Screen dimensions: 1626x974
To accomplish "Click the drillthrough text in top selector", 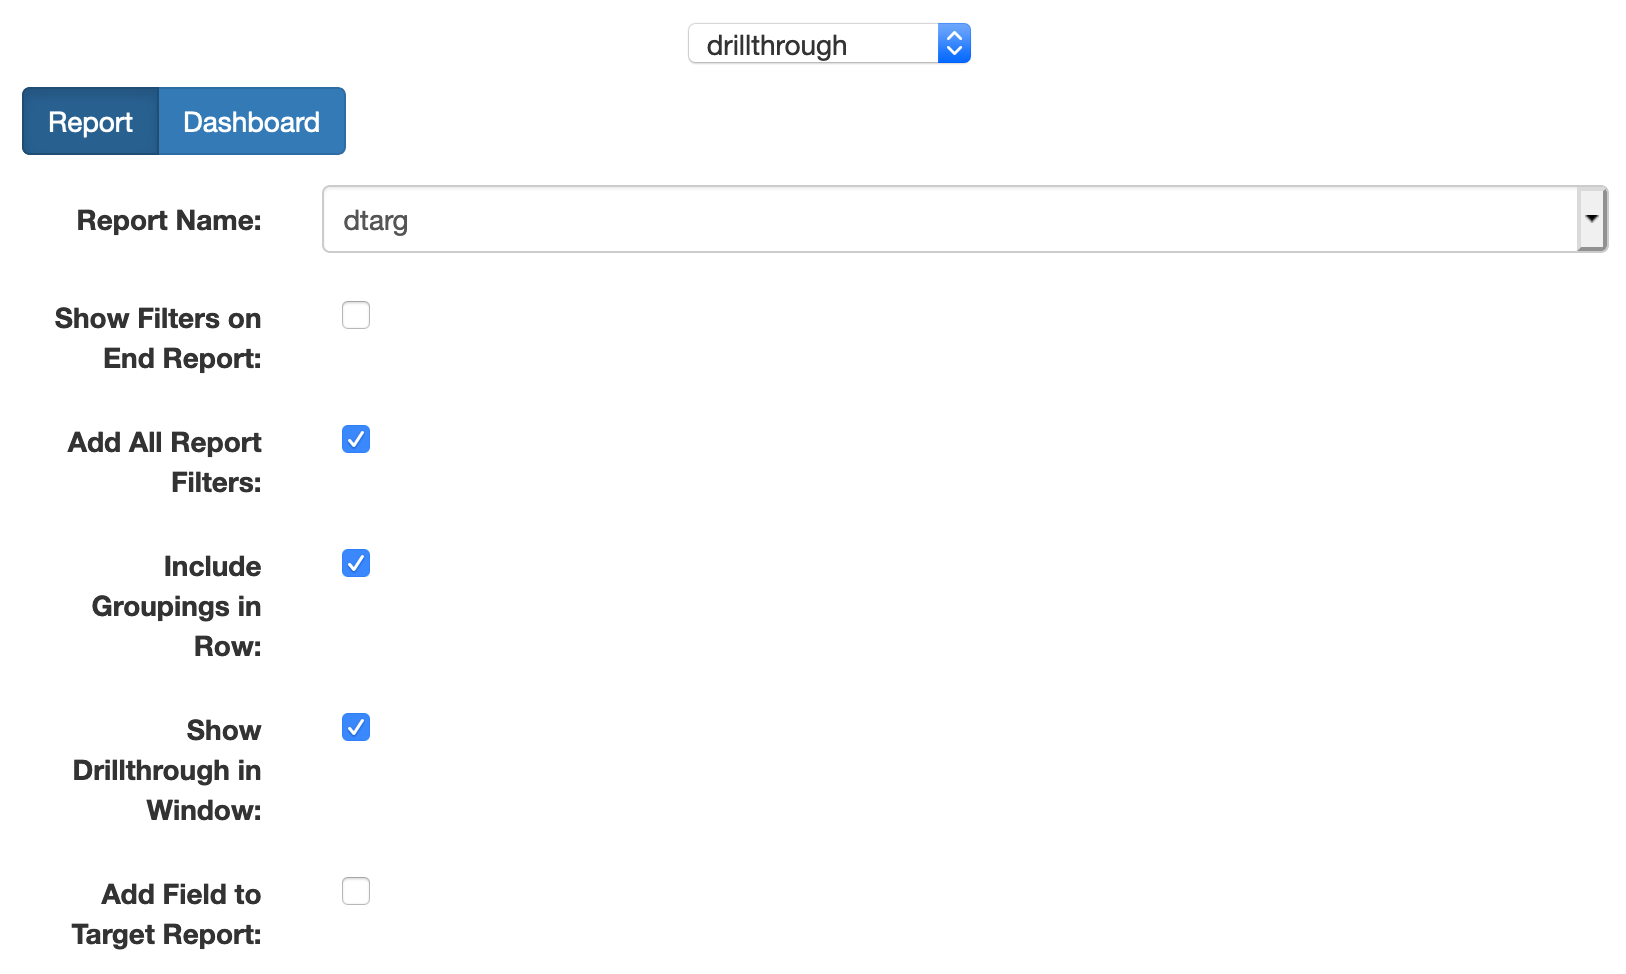I will [776, 46].
